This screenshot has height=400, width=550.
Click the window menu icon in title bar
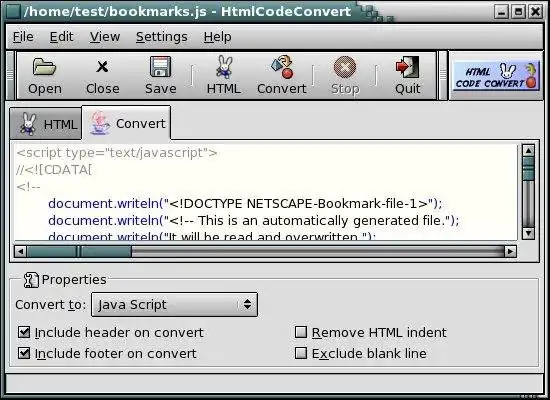13,12
